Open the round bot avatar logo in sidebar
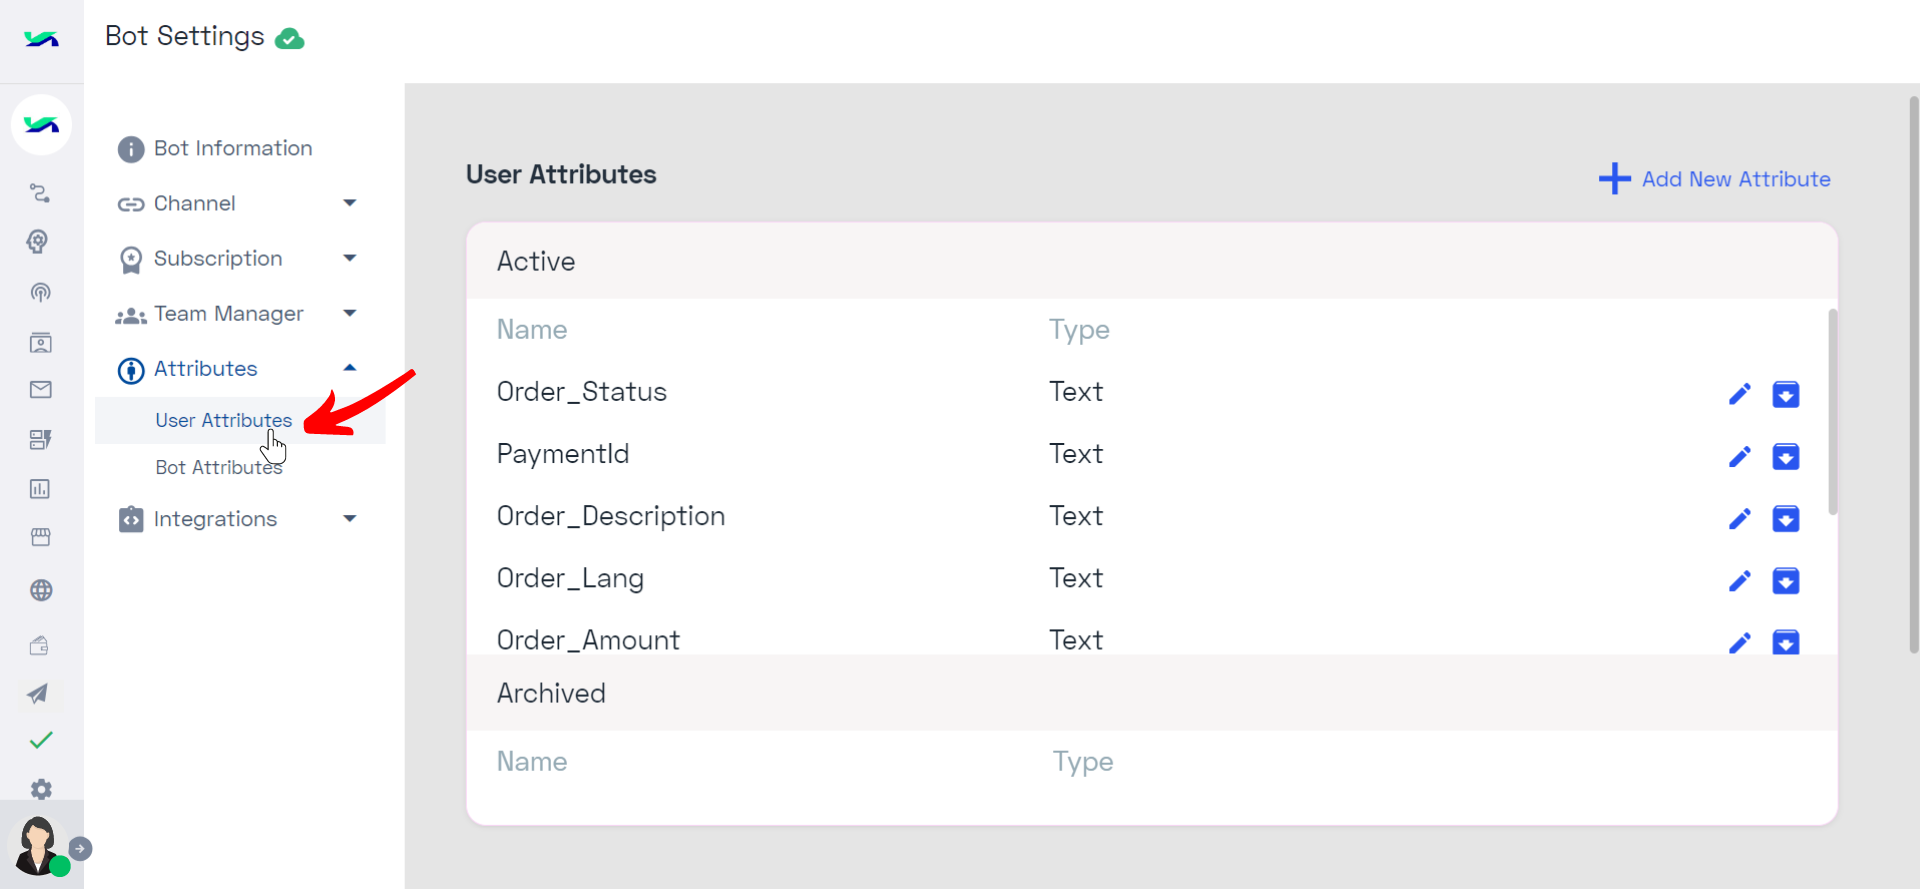Screen dimensions: 1920x889 [41, 125]
